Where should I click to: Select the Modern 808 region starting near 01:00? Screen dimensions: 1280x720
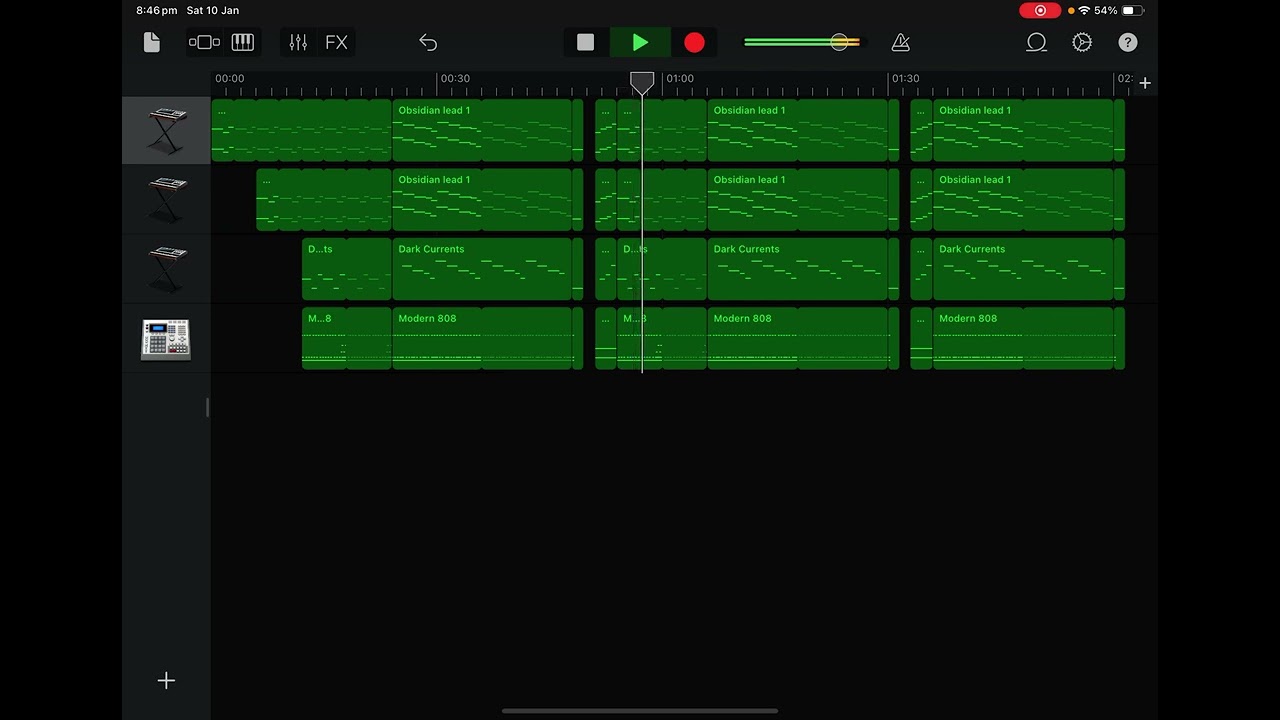coord(797,338)
